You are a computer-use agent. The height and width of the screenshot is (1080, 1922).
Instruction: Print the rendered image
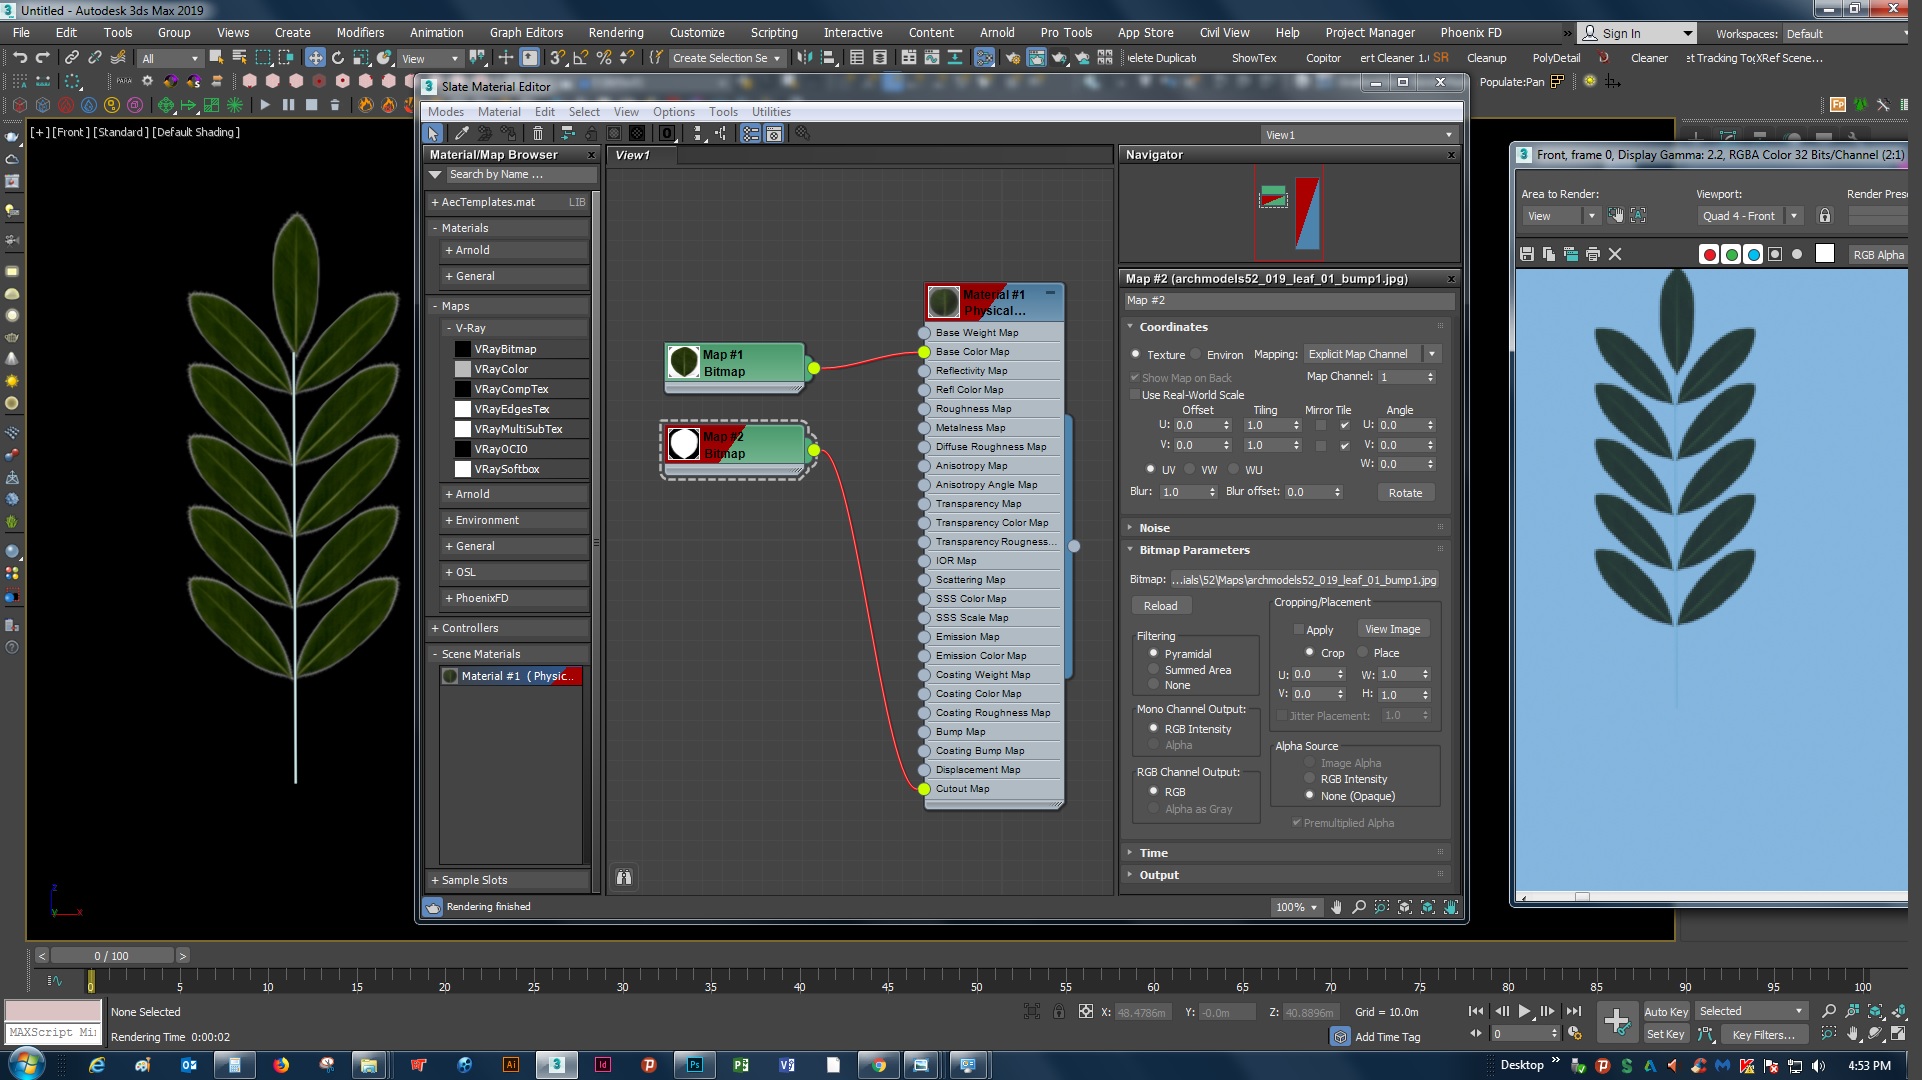click(x=1593, y=254)
